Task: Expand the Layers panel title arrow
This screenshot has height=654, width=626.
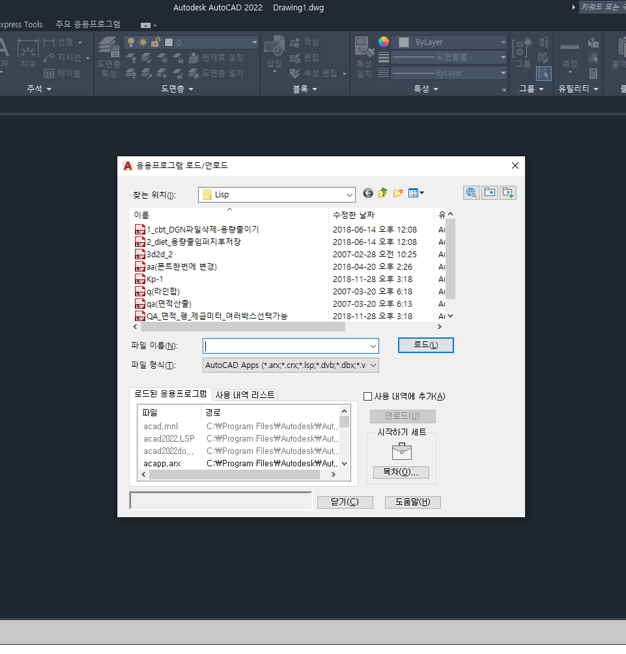Action: (x=191, y=89)
